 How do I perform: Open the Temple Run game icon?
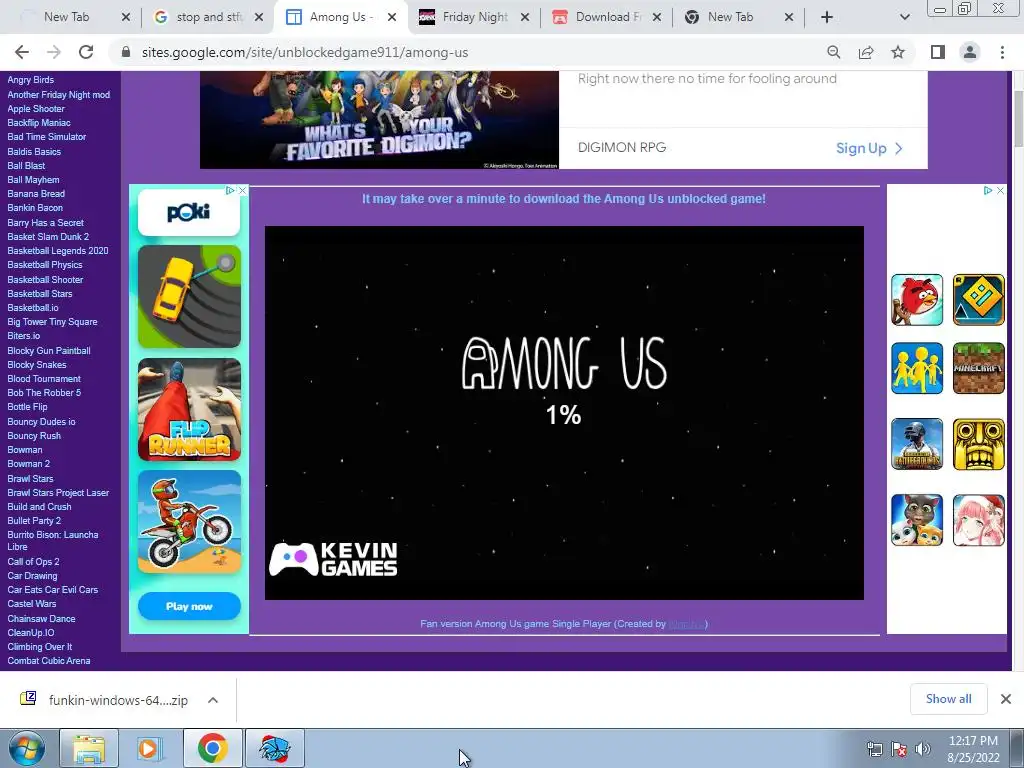(978, 444)
